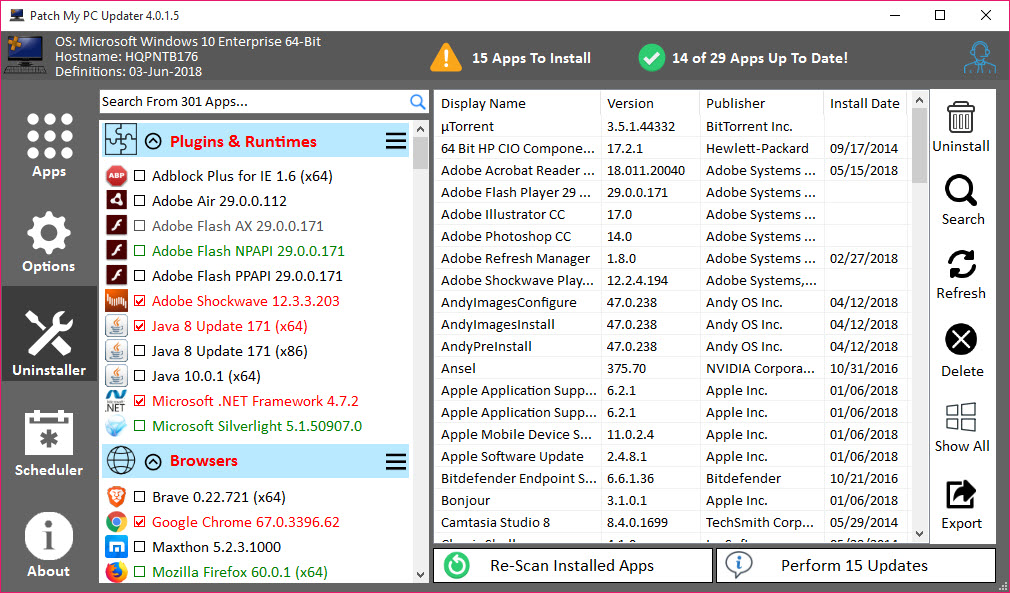Select the Uninstaller tools section
Screen dimensions: 1010x593
tap(49, 334)
